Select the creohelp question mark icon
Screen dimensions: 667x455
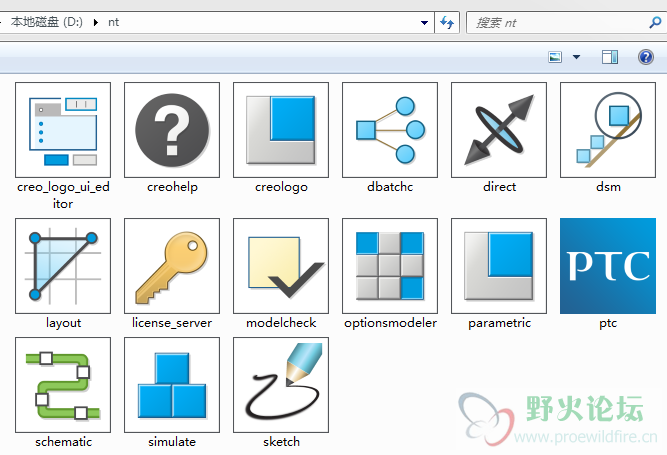172,130
